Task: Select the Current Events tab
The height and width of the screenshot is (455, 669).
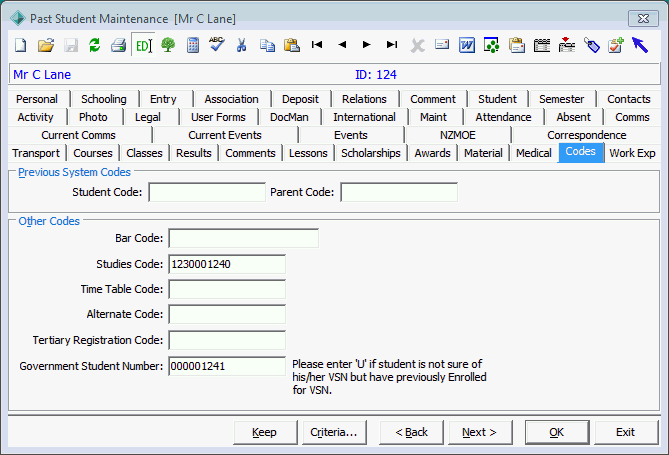Action: 224,135
